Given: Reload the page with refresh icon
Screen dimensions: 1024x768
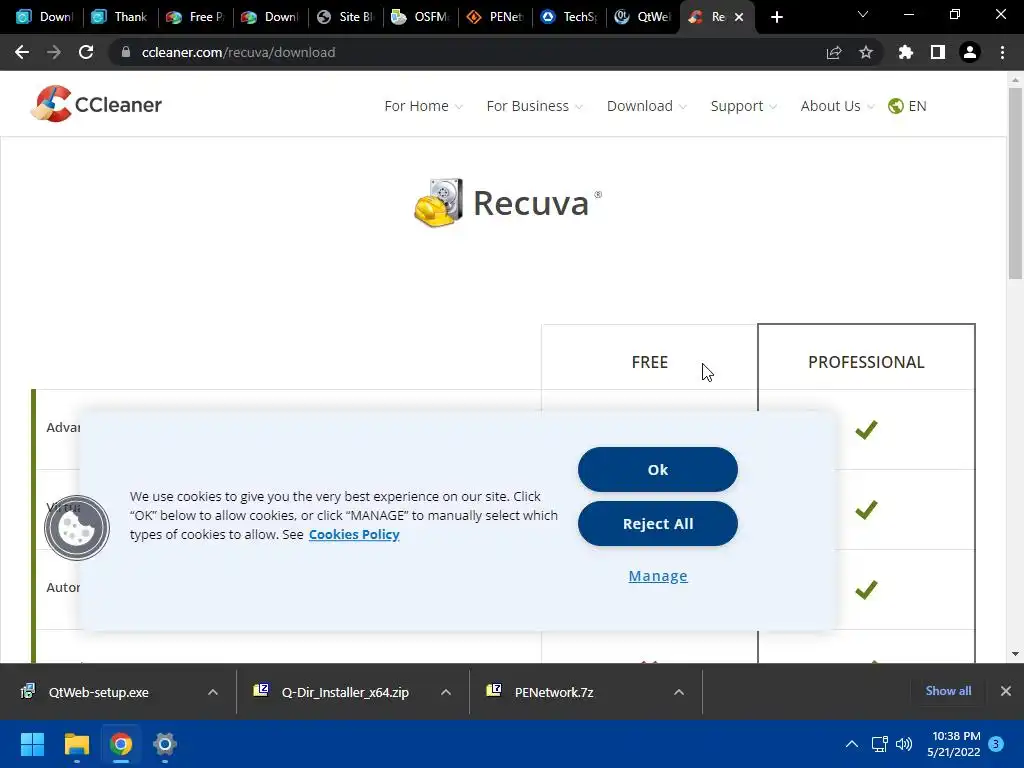Looking at the screenshot, I should [x=86, y=52].
